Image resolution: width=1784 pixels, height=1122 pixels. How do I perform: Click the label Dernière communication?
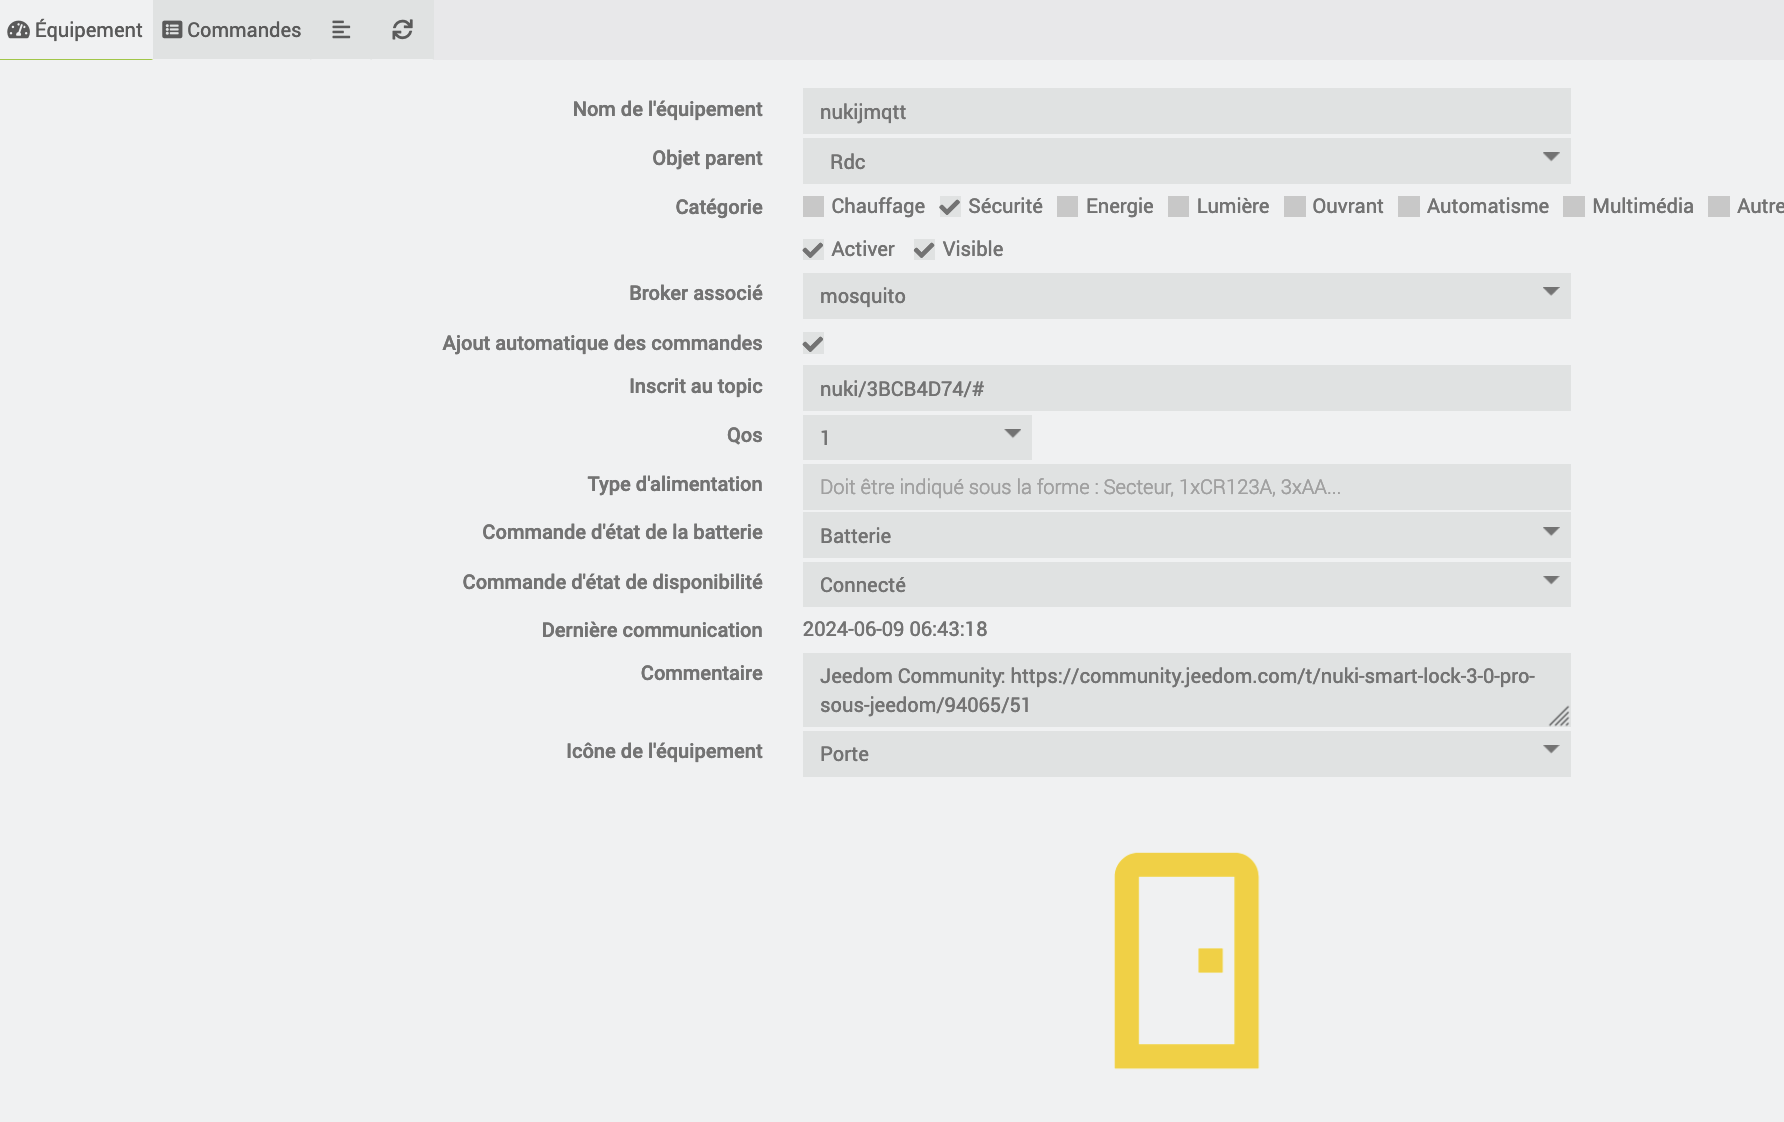[x=652, y=630]
